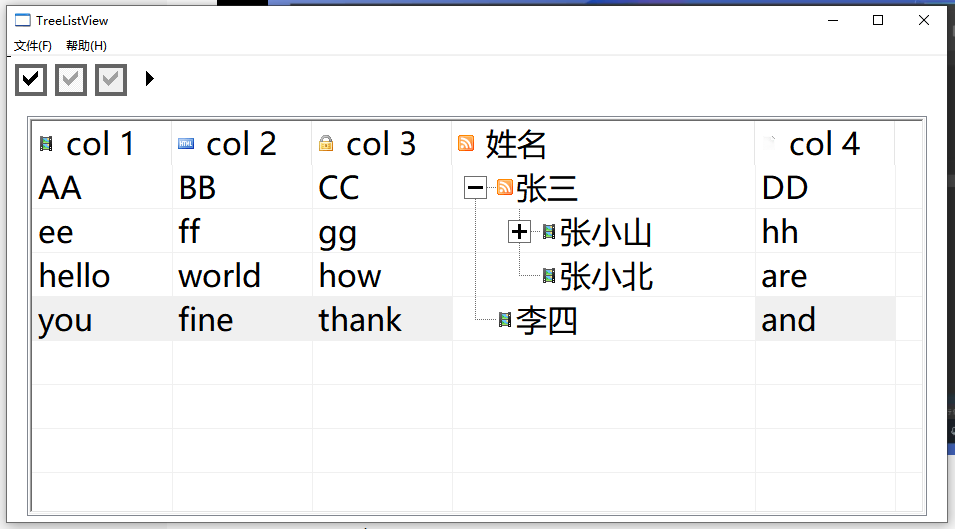The width and height of the screenshot is (955, 529).
Task: Expand the 张小山 tree node
Action: (x=519, y=231)
